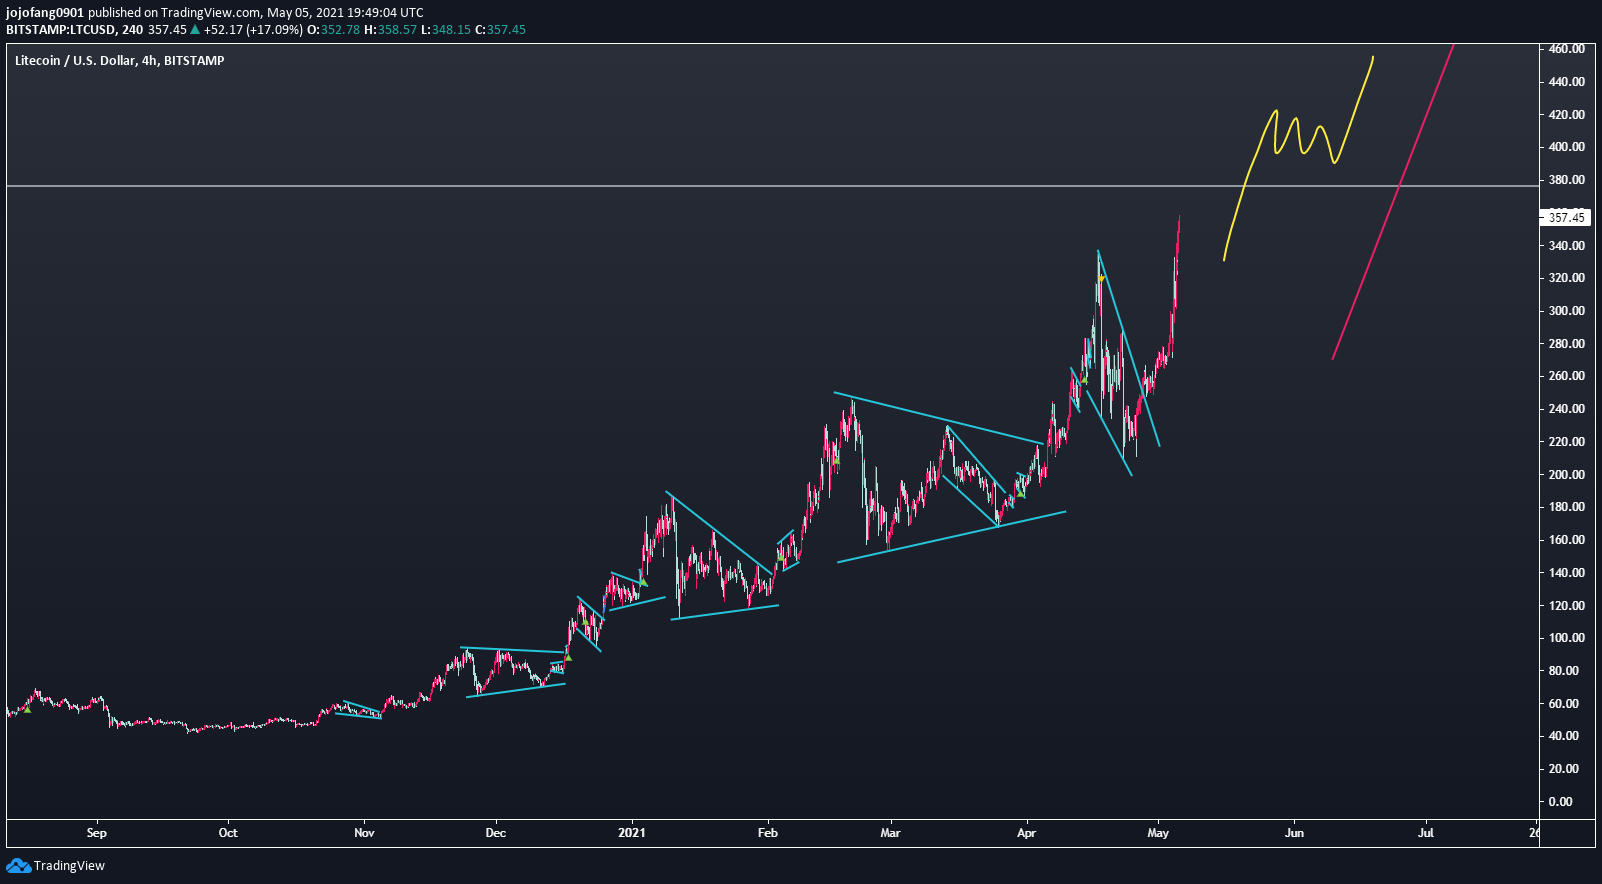Viewport: 1602px width, 884px height.
Task: Click the +52.17 (+17.09%) change value
Action: click(x=253, y=29)
